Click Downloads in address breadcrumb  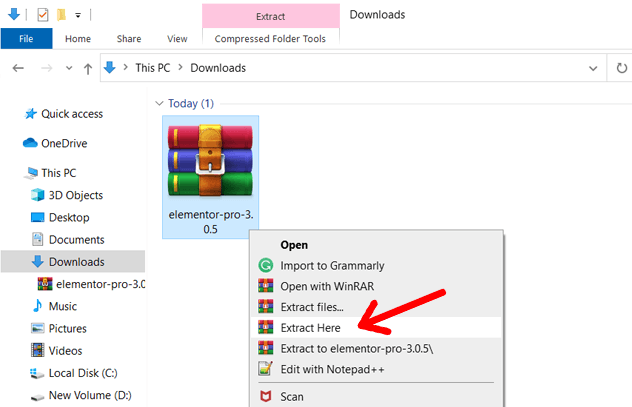pos(218,68)
